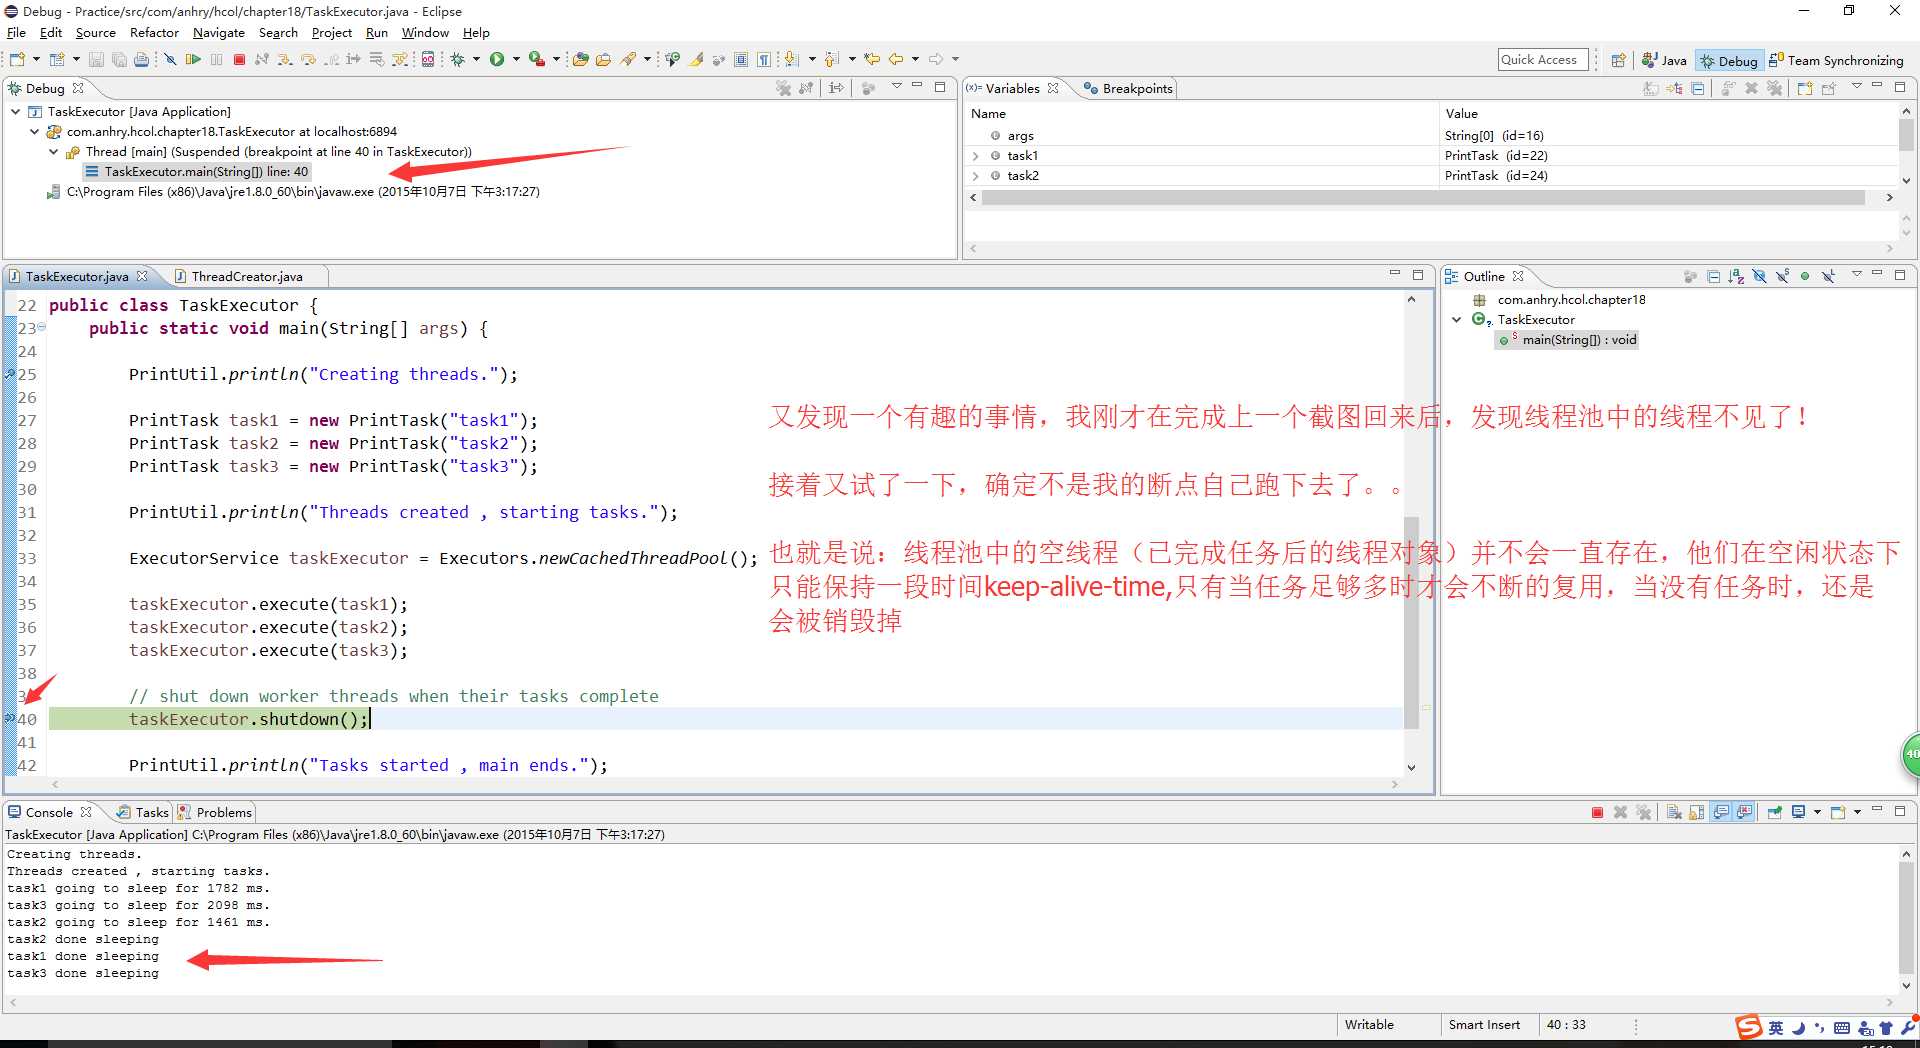The image size is (1920, 1048).
Task: Click into the Quick Access field
Action: point(1543,60)
